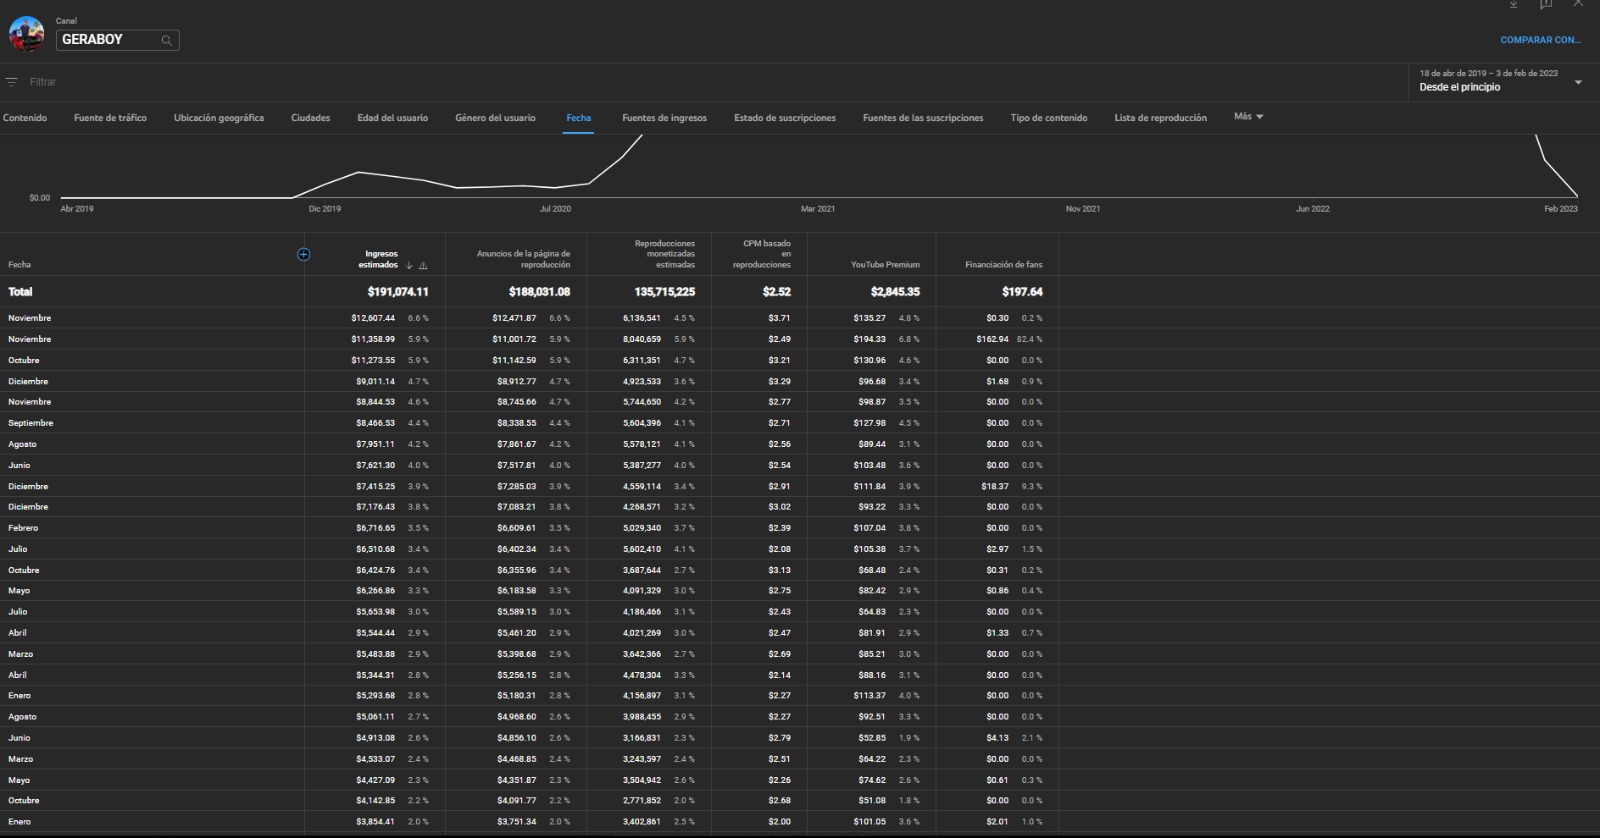Click the COMPARAR CON link
This screenshot has width=1600, height=838.
1540,40
